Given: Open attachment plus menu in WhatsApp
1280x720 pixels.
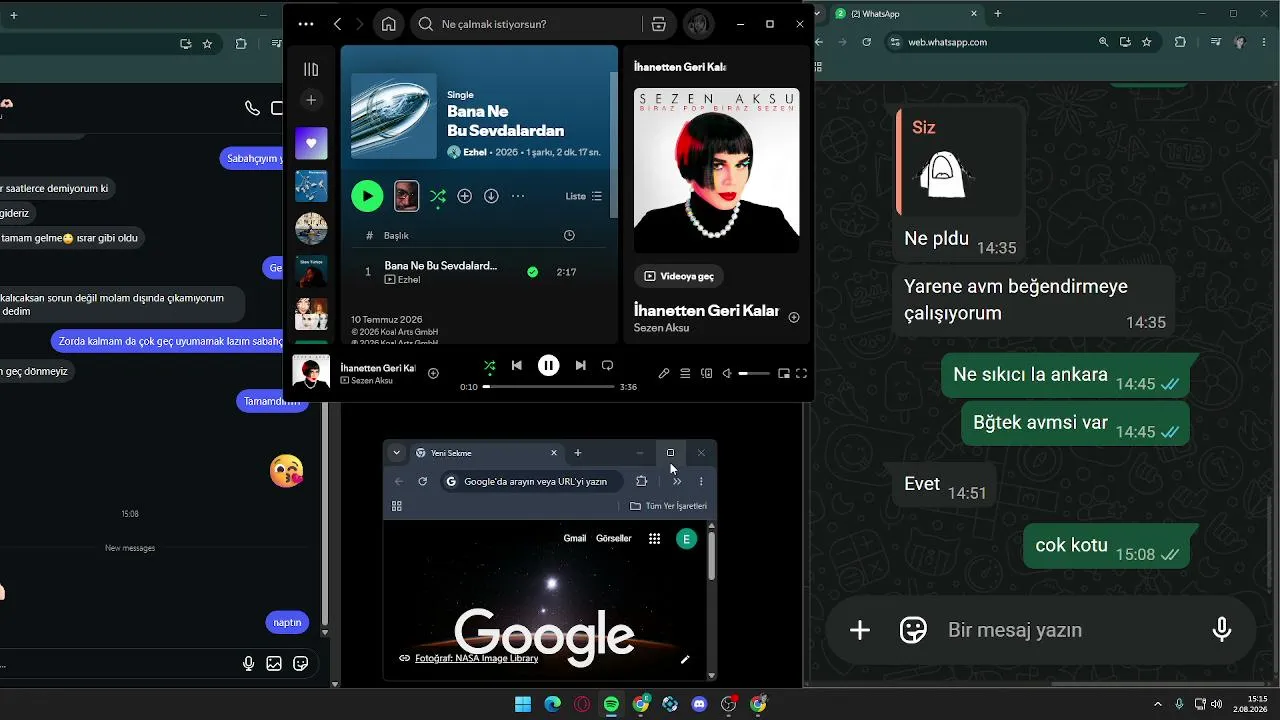Looking at the screenshot, I should [860, 630].
